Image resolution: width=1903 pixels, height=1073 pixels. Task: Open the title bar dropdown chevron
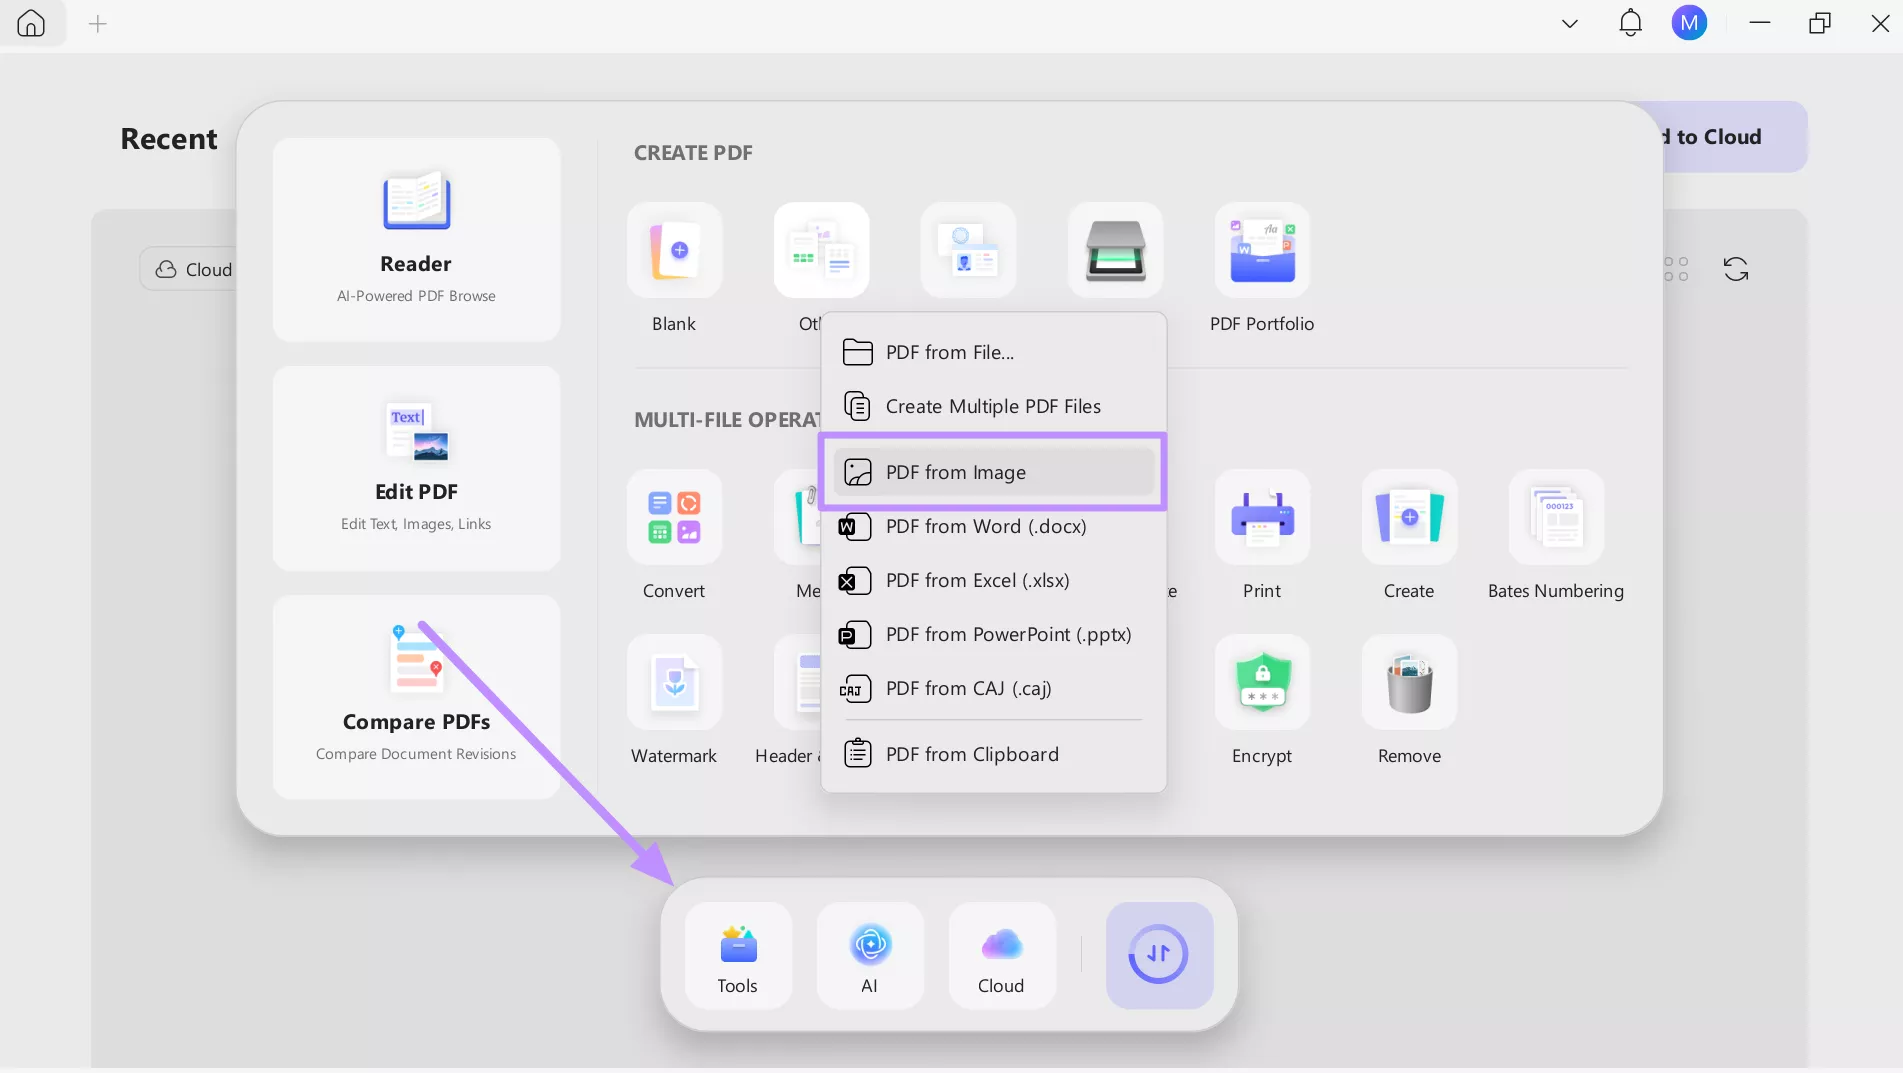click(1569, 22)
